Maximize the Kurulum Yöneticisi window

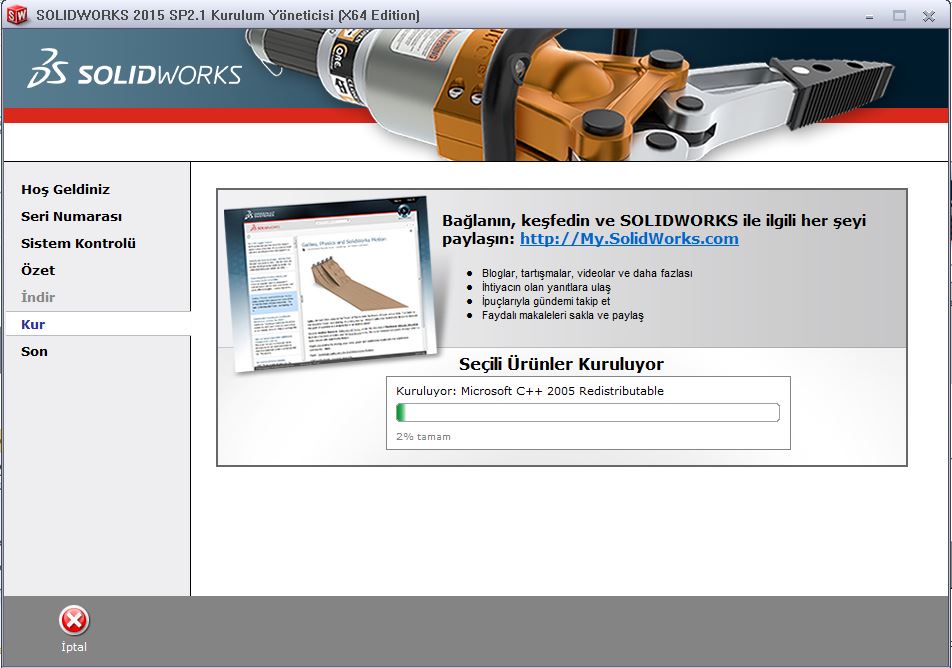pyautogui.click(x=899, y=16)
